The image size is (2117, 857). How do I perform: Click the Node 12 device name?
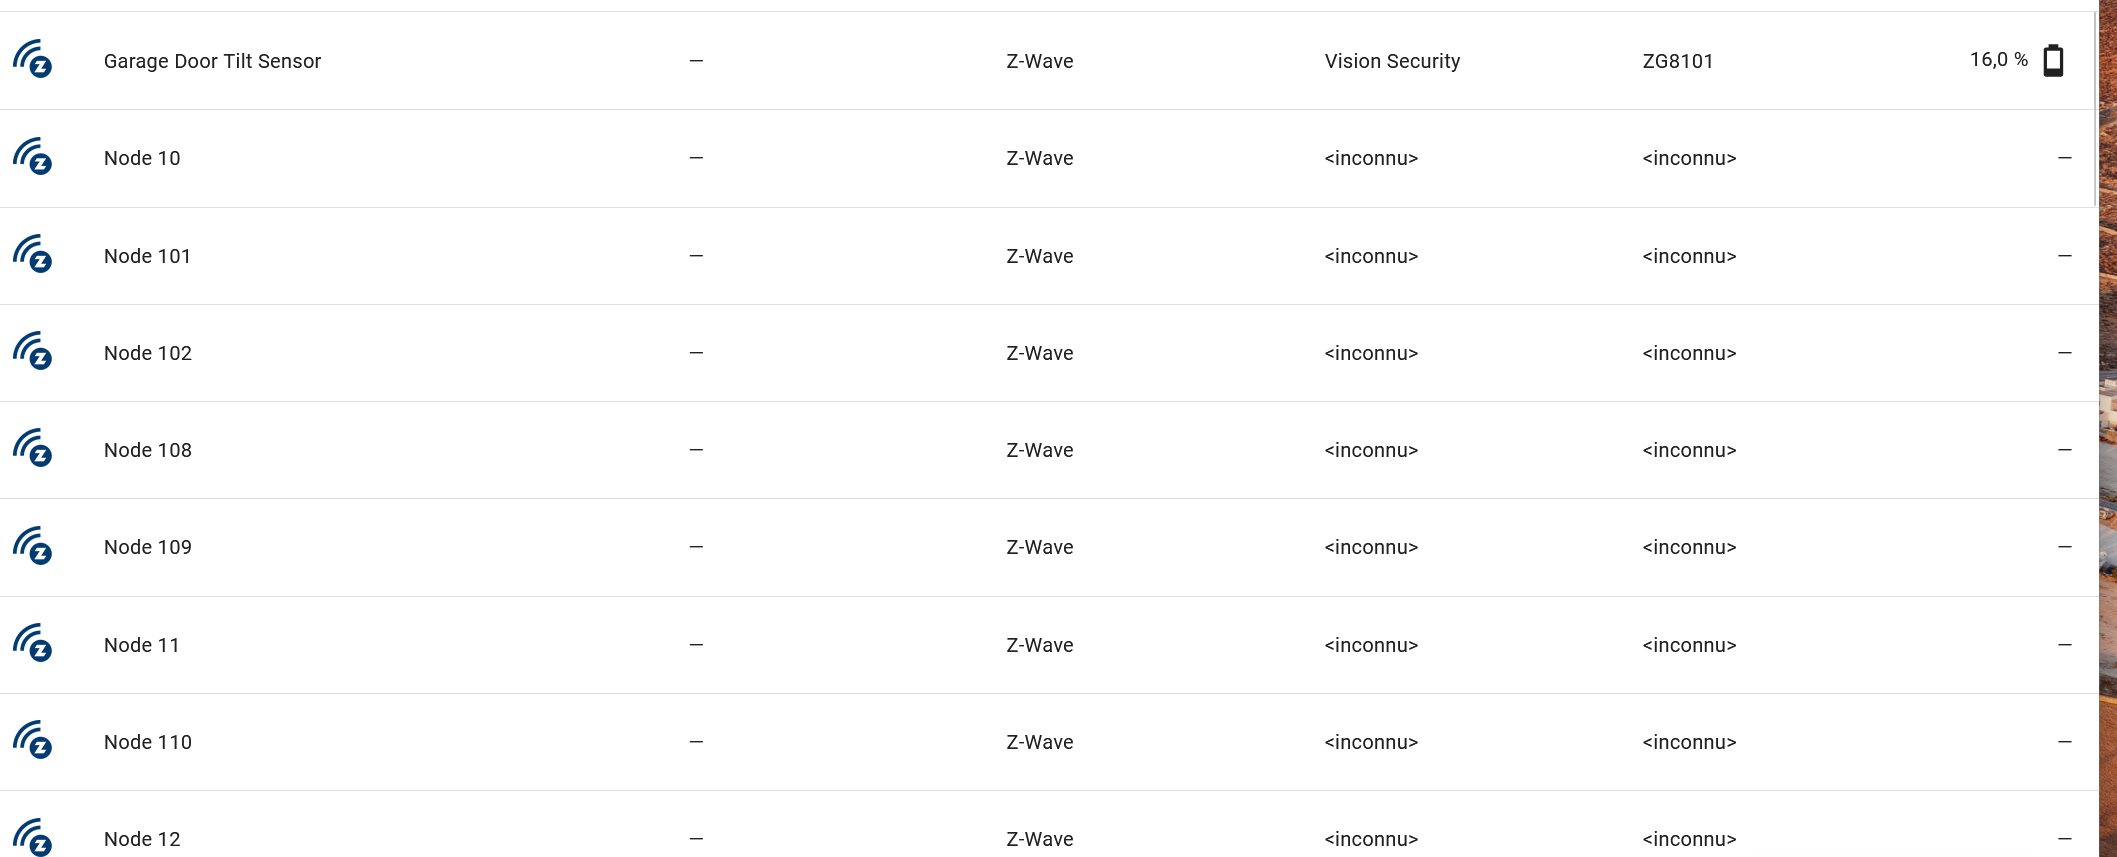pyautogui.click(x=142, y=839)
